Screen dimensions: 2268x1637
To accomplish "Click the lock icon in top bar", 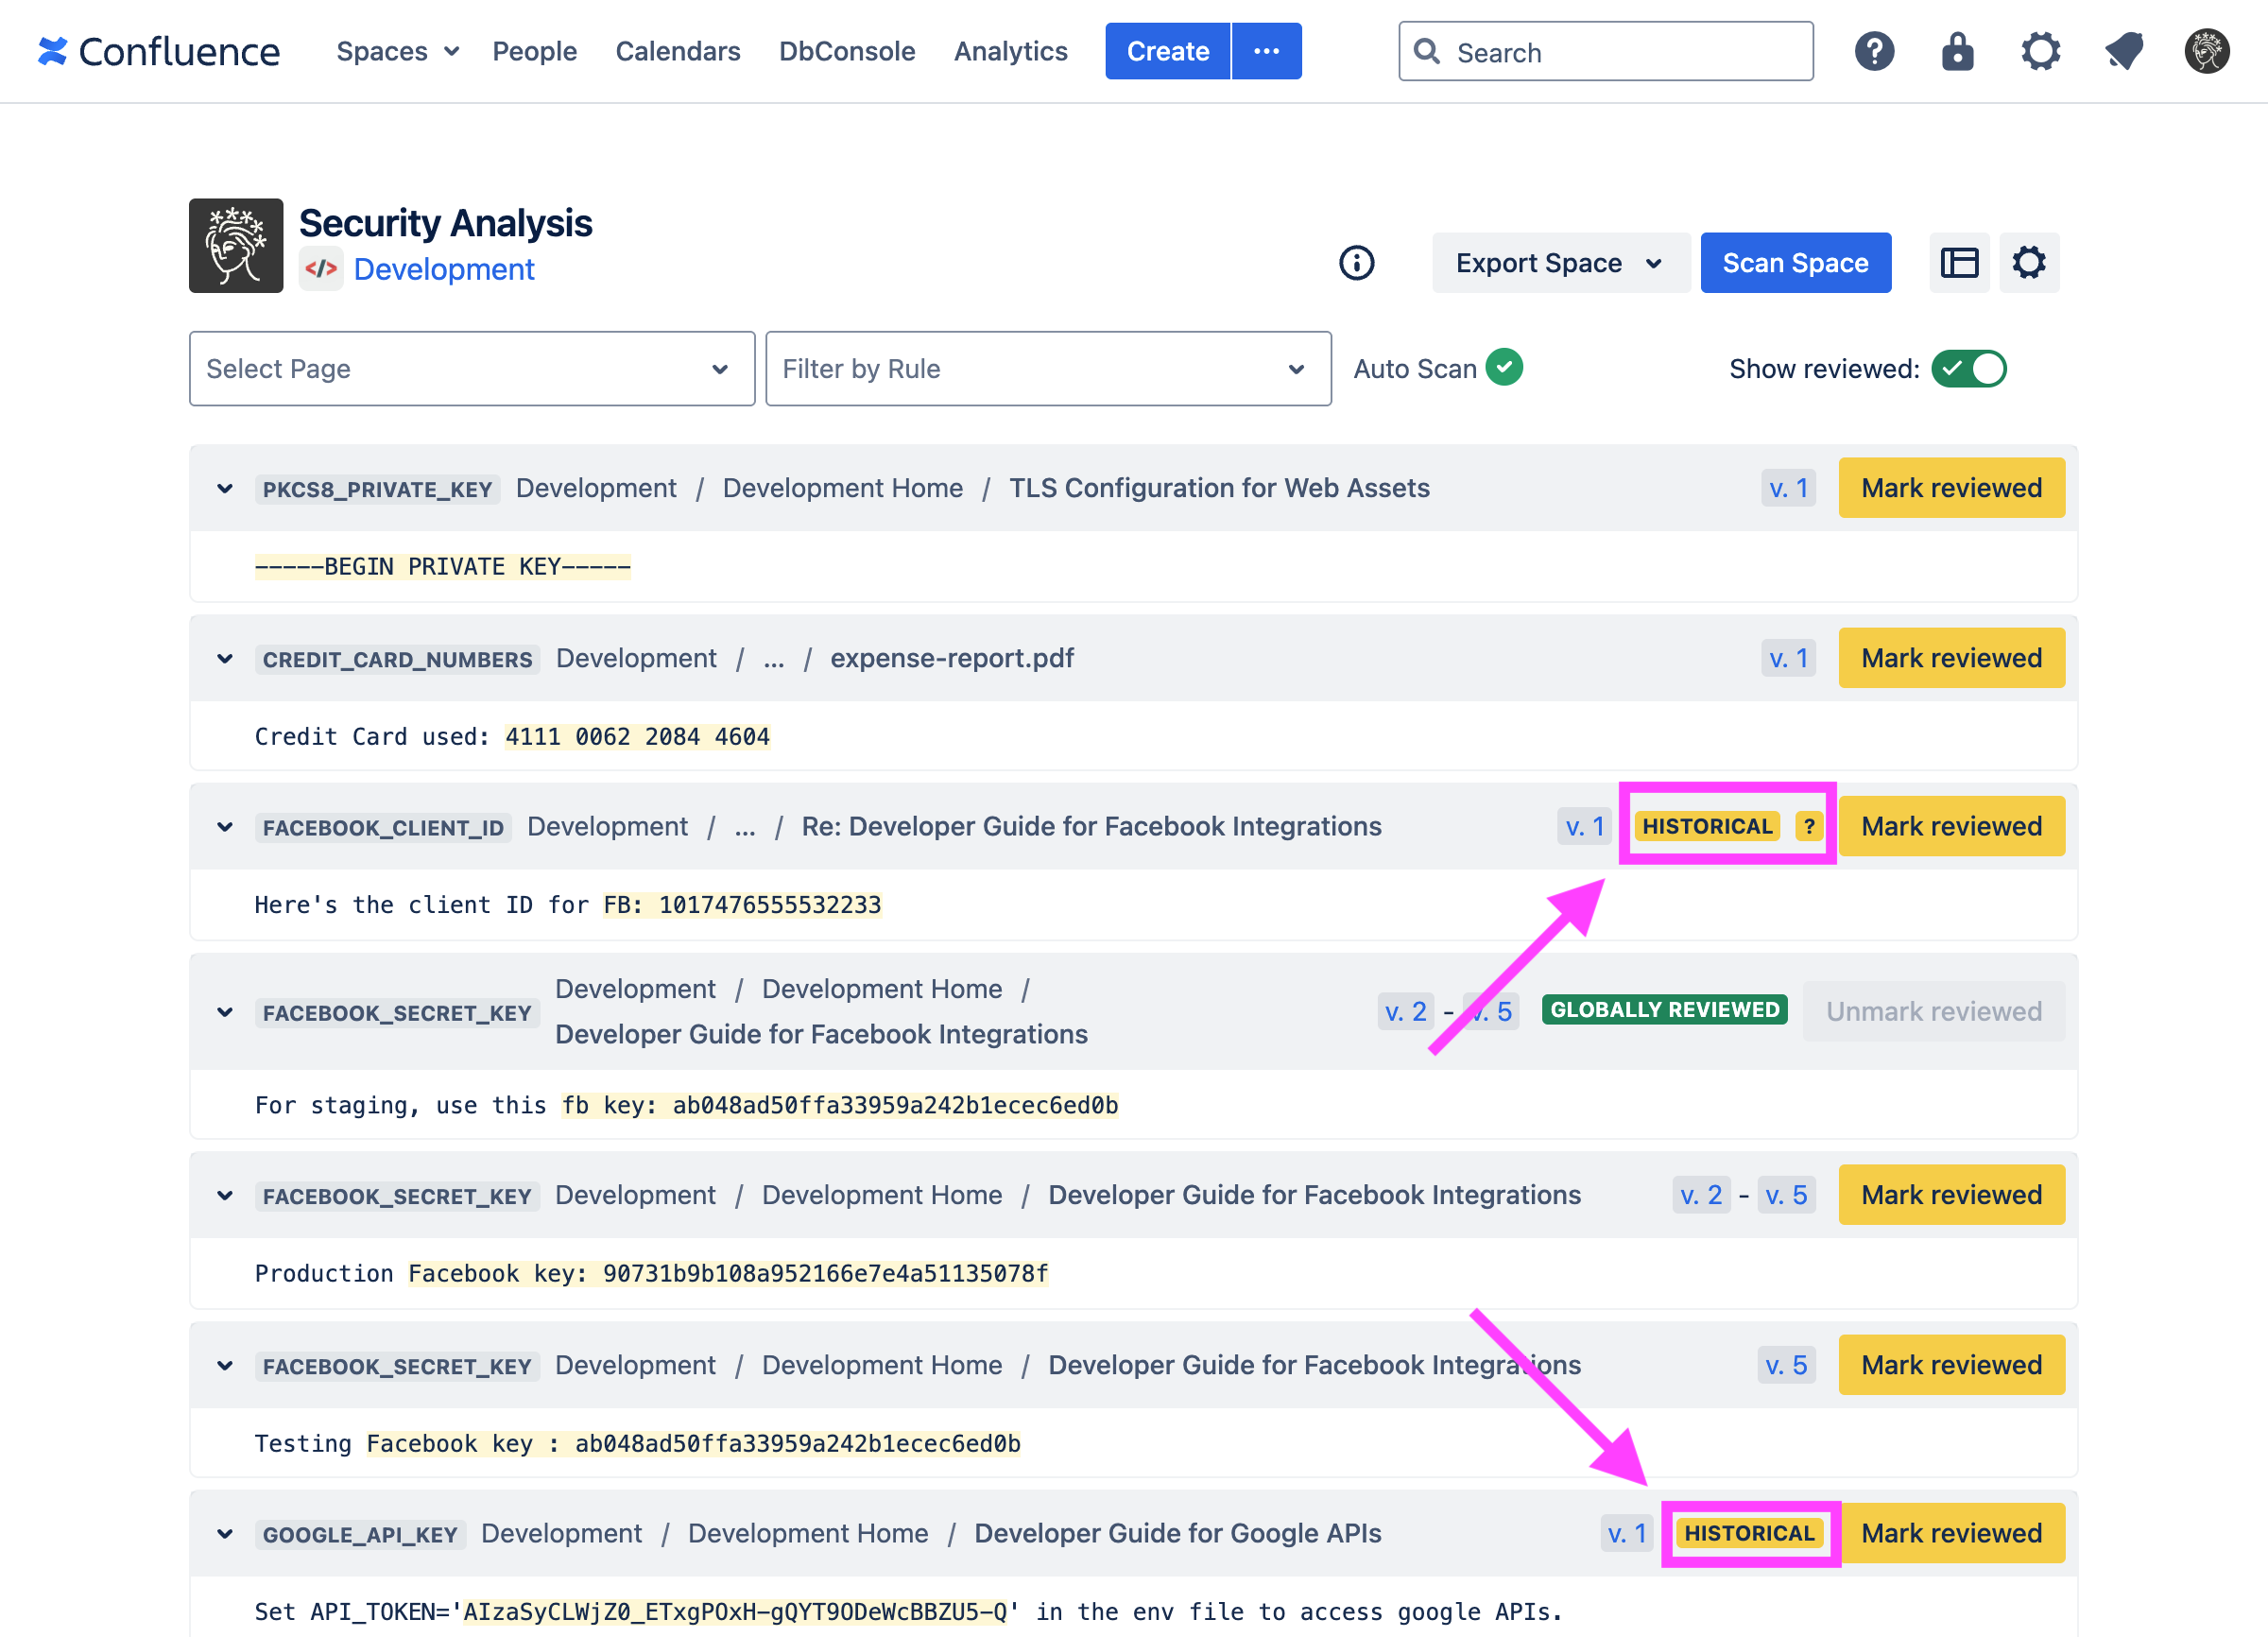I will pyautogui.click(x=1957, y=51).
